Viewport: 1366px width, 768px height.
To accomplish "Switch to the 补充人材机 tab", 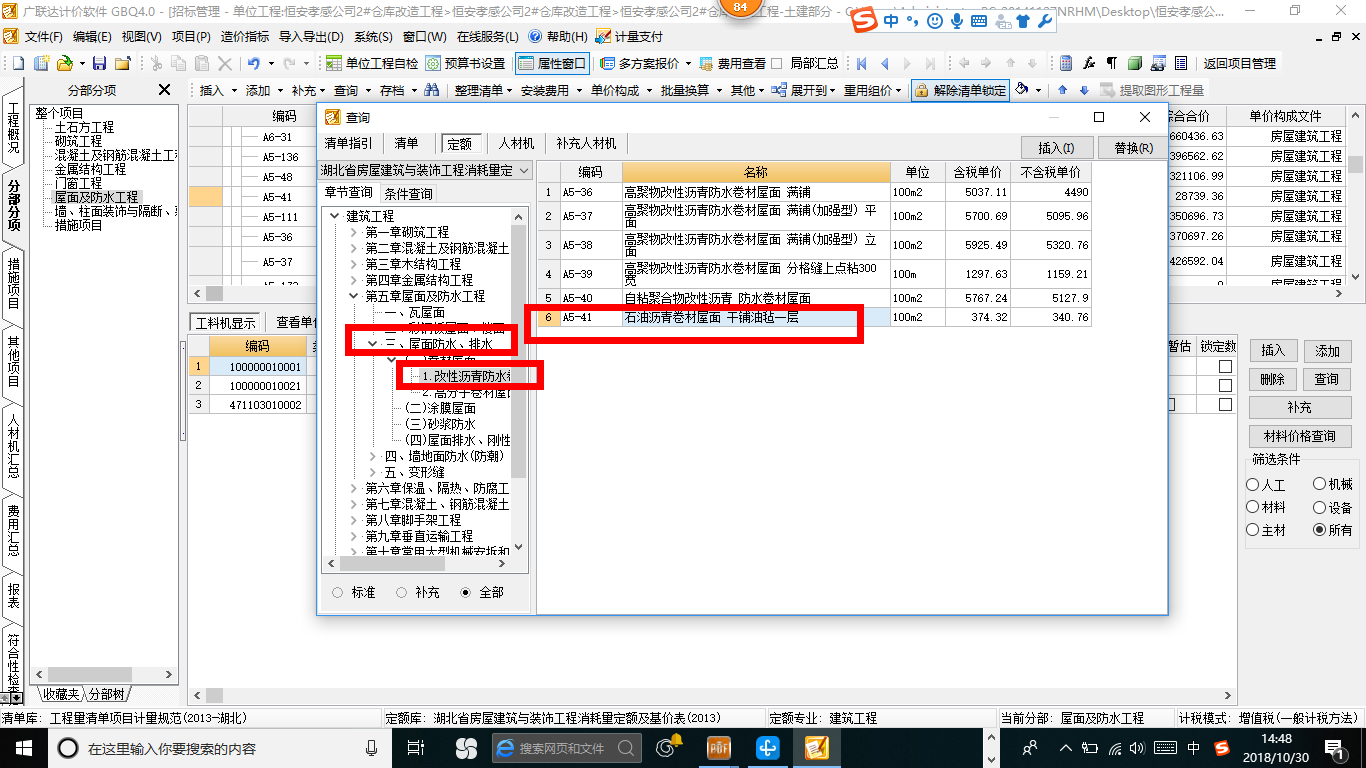I will [x=586, y=143].
